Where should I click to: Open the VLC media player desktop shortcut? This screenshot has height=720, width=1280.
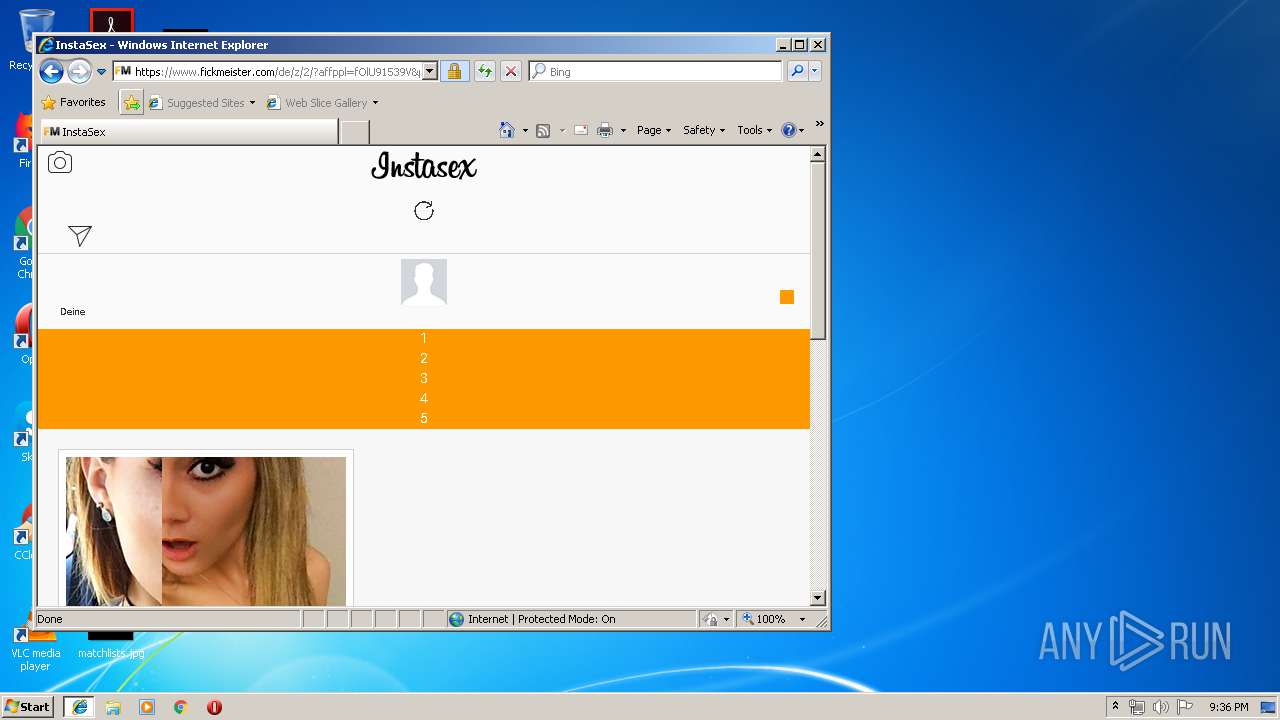tap(35, 646)
